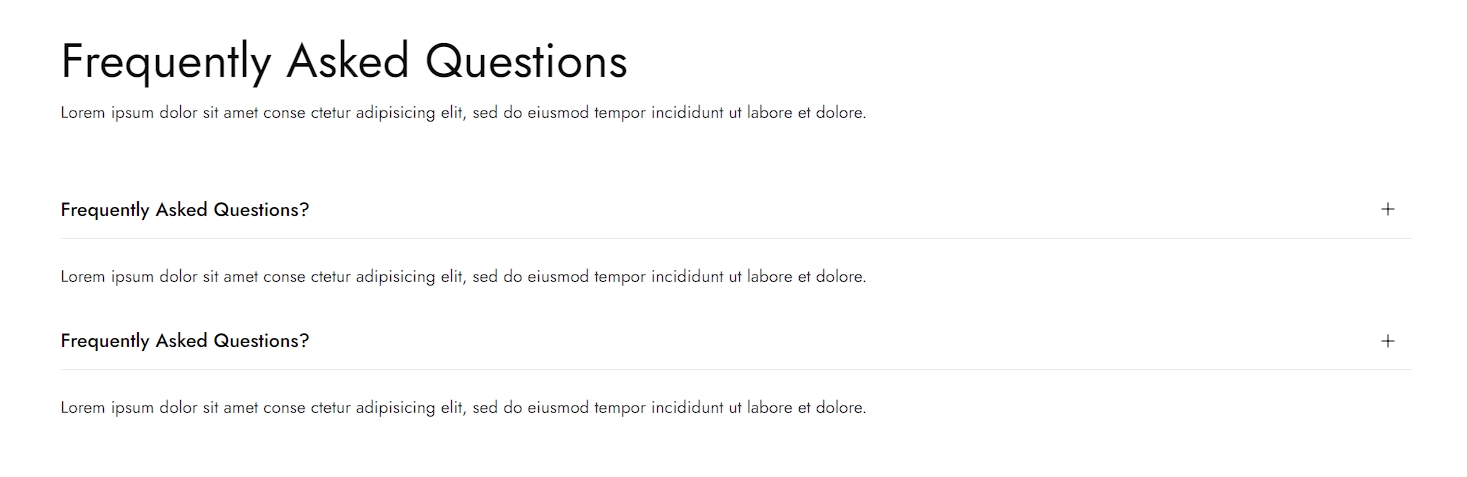Expand the second "Frequently Asked Questions?" accordion title
1467x477 pixels.
[x=185, y=341]
